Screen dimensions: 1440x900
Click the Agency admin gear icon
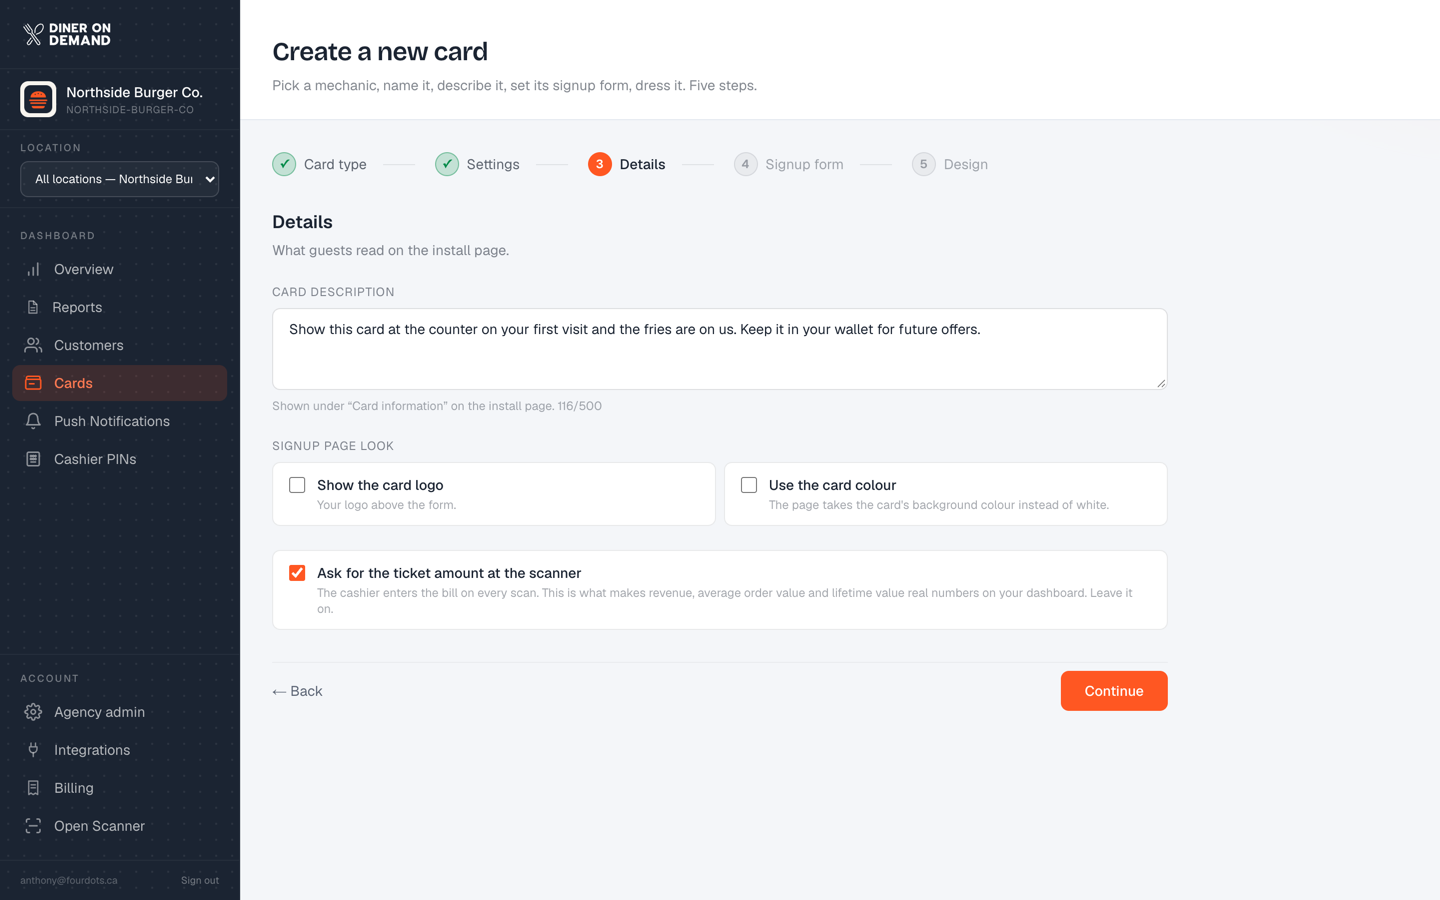(33, 712)
